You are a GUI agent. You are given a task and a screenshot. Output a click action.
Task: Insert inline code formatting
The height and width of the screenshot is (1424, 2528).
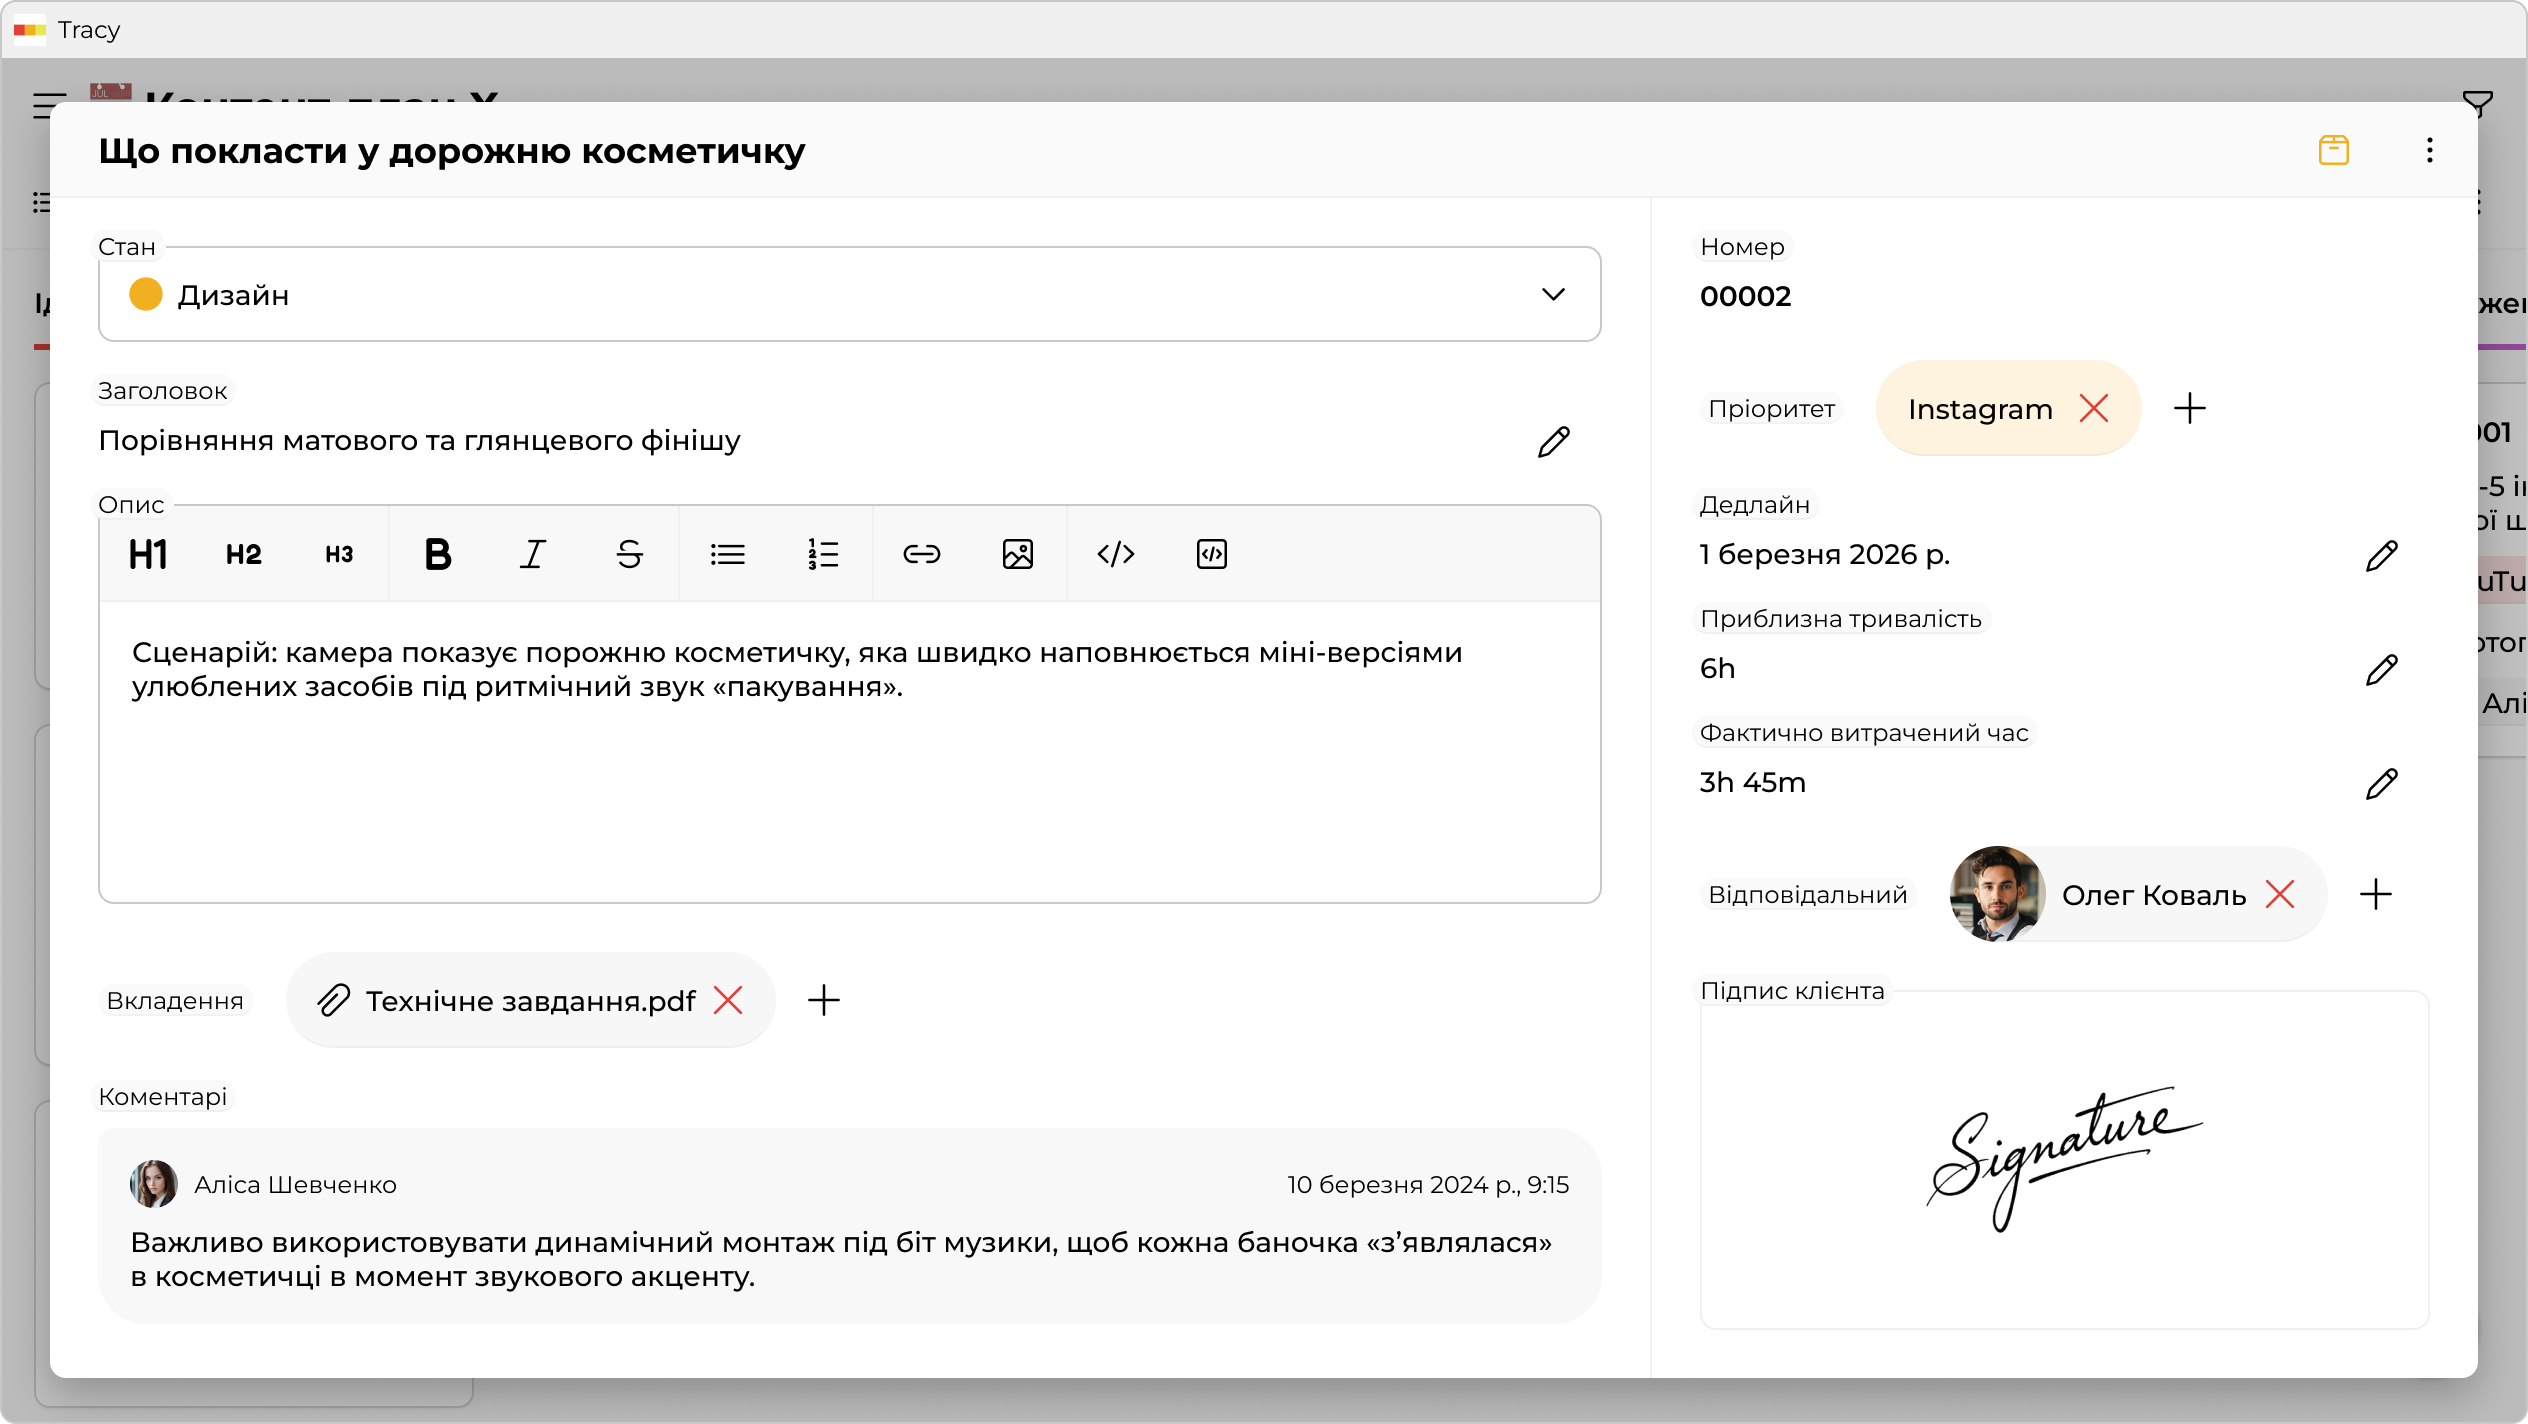click(x=1115, y=554)
